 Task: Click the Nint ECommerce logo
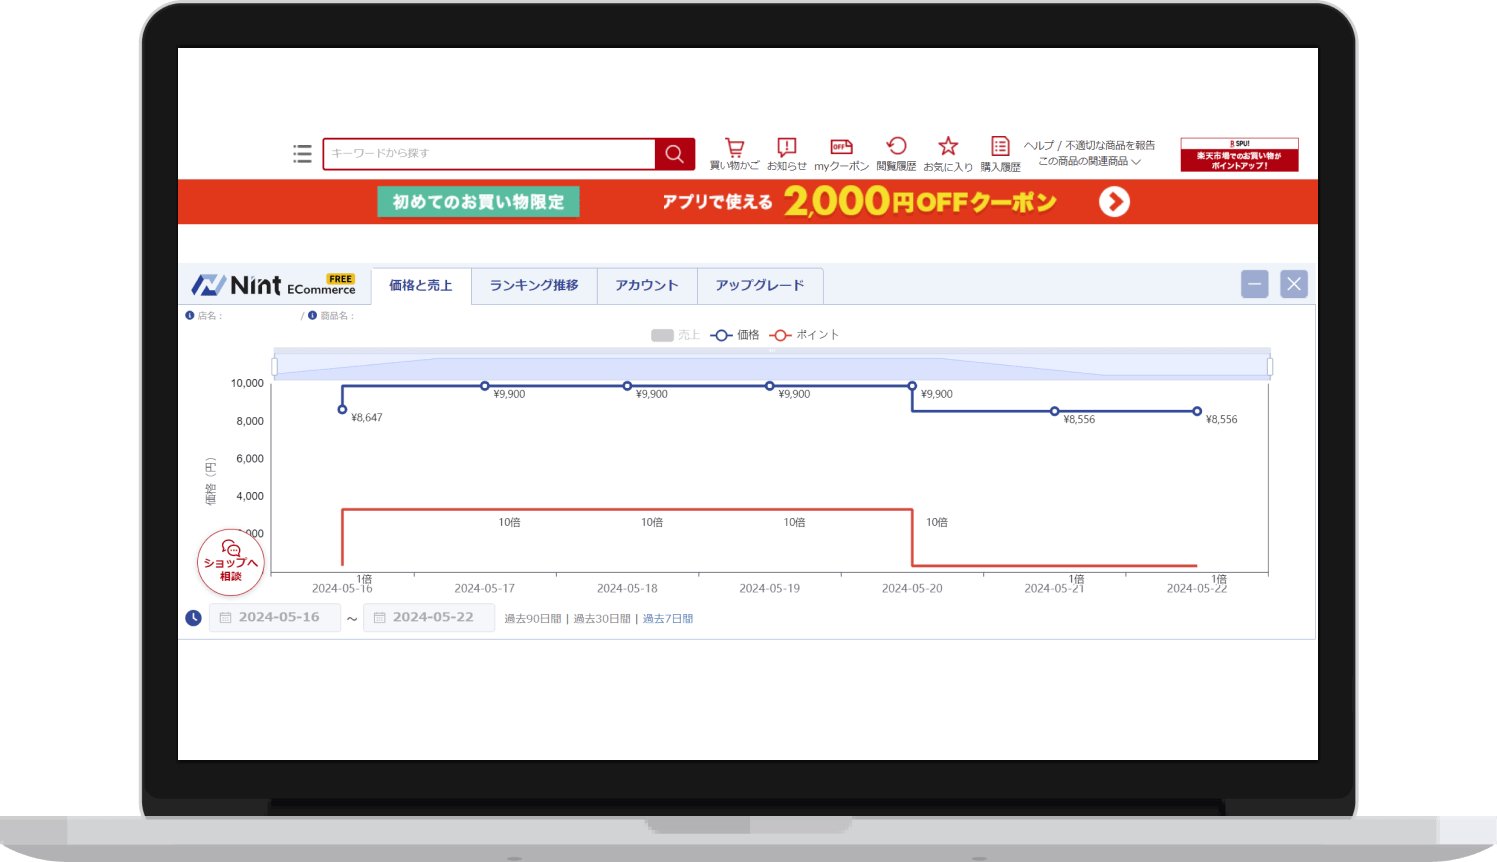point(274,285)
